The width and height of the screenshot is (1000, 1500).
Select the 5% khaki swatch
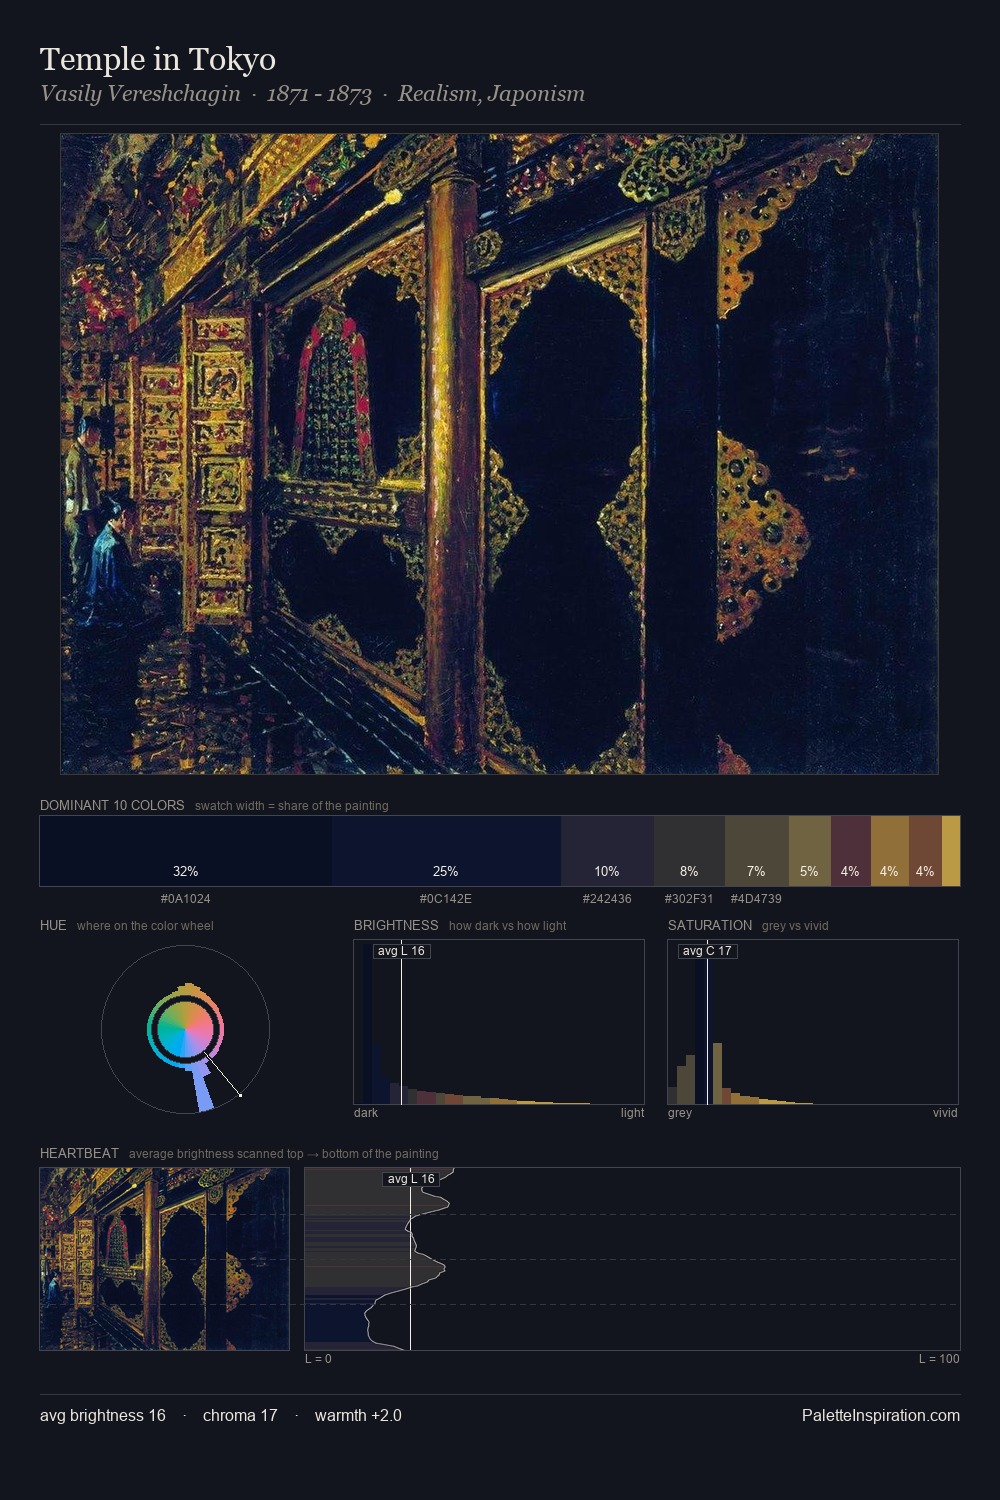810,851
